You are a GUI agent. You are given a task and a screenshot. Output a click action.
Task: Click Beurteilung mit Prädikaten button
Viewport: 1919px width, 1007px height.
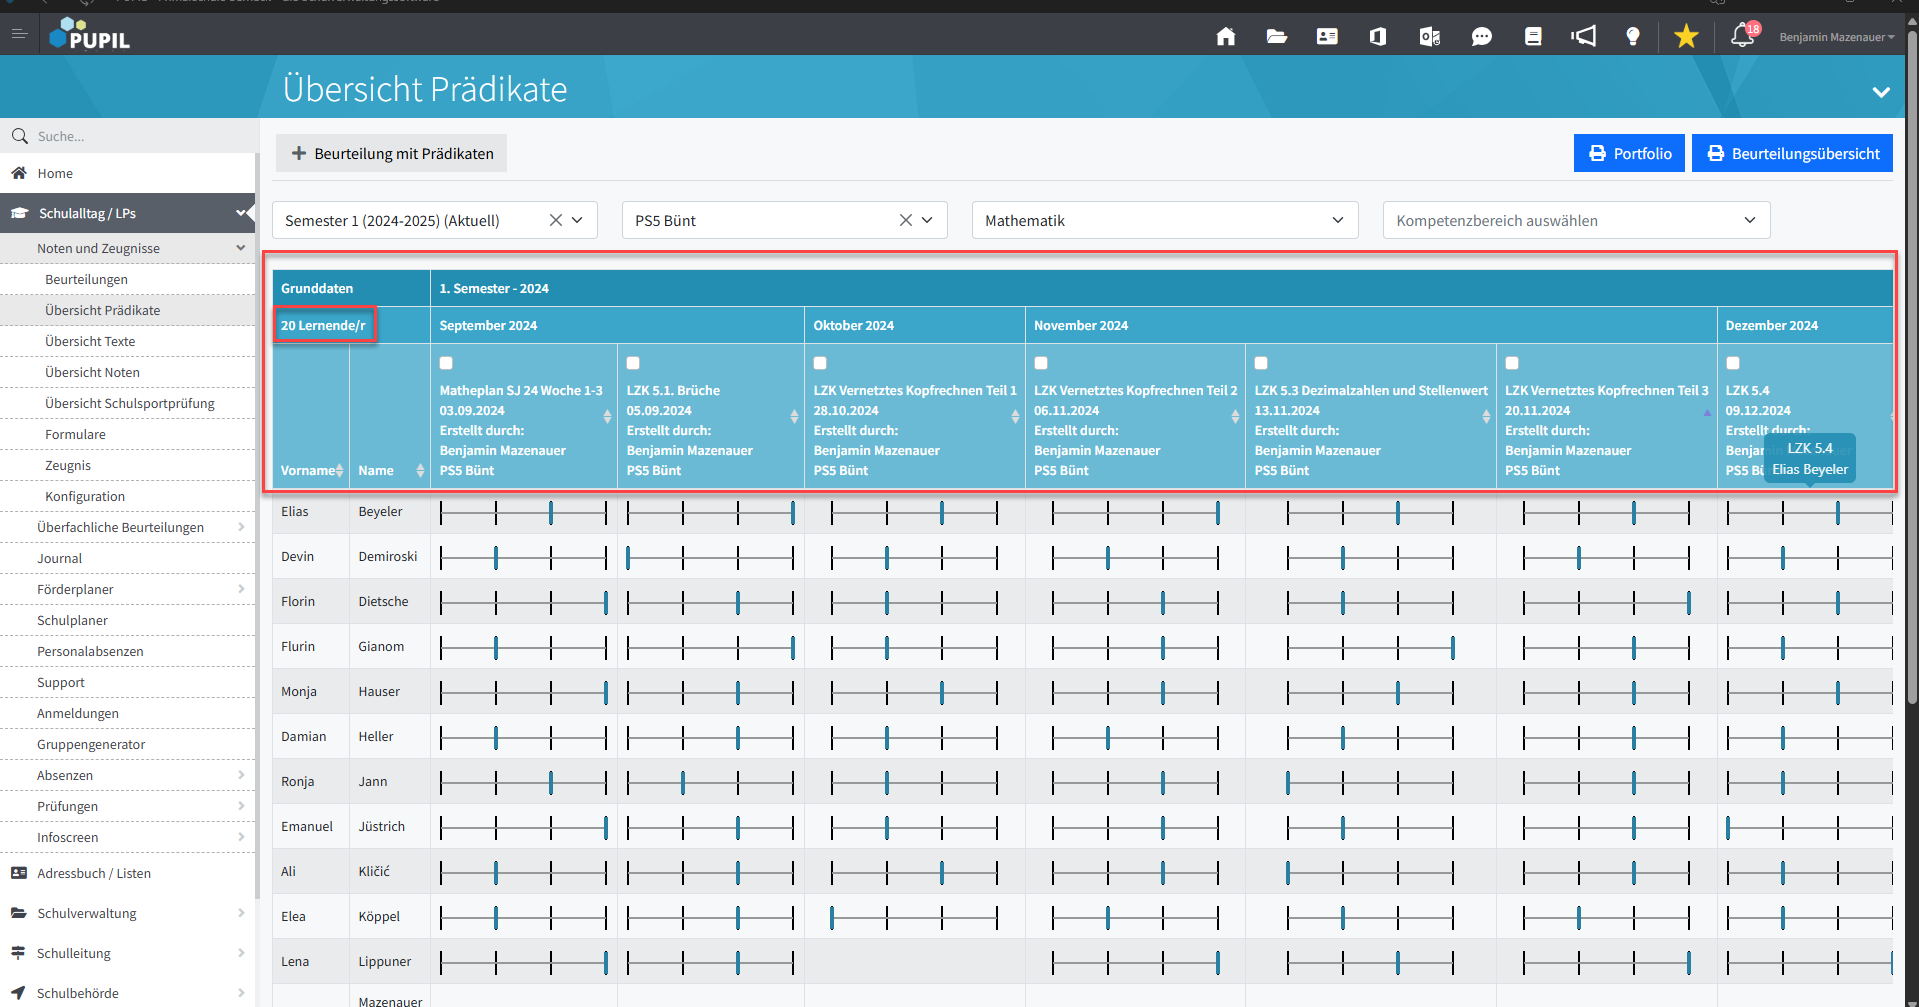(x=392, y=153)
